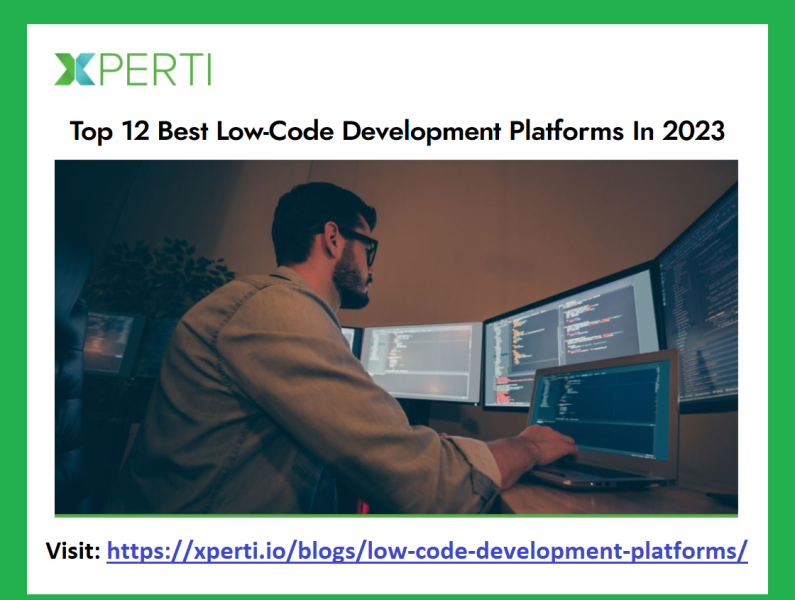The image size is (795, 600).
Task: Click the small monitor beside the man's shoulder
Action: tap(420, 360)
